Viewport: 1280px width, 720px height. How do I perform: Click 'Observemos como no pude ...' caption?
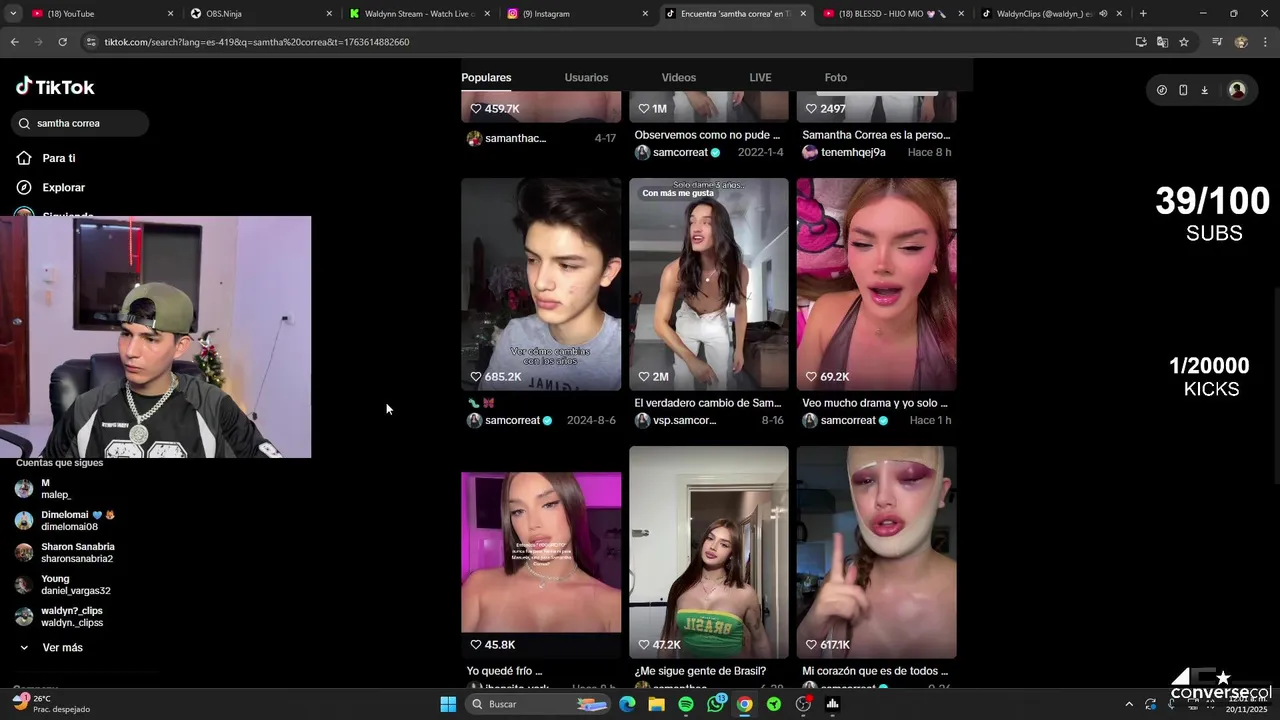(708, 135)
